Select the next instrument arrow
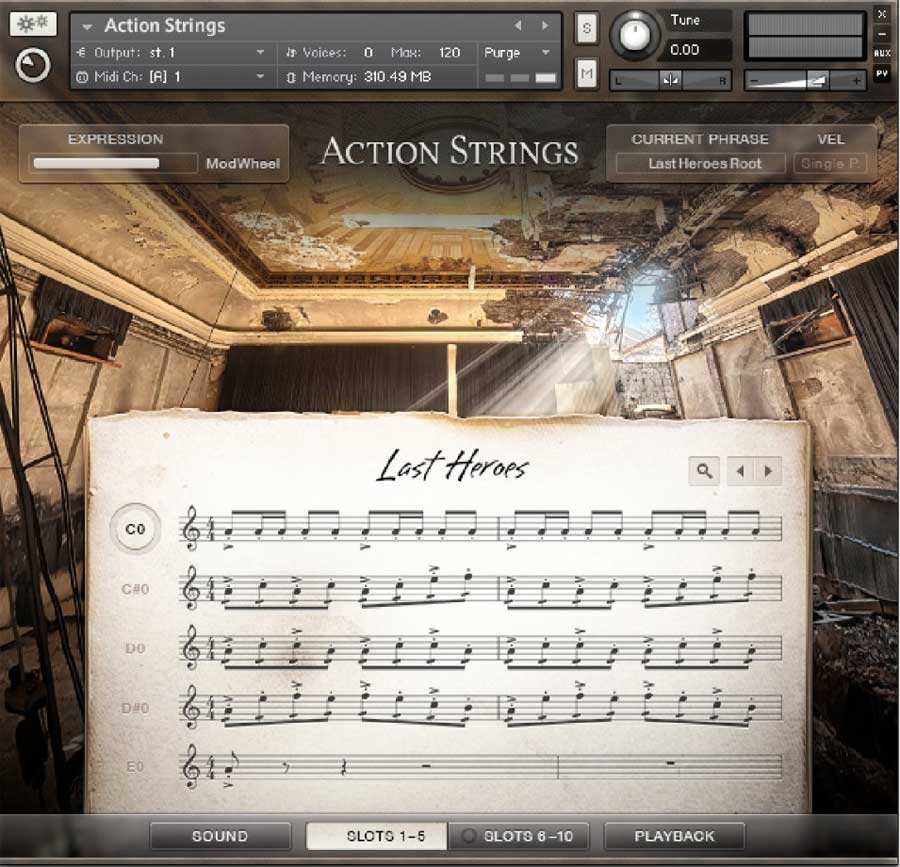This screenshot has height=867, width=900. pyautogui.click(x=545, y=25)
